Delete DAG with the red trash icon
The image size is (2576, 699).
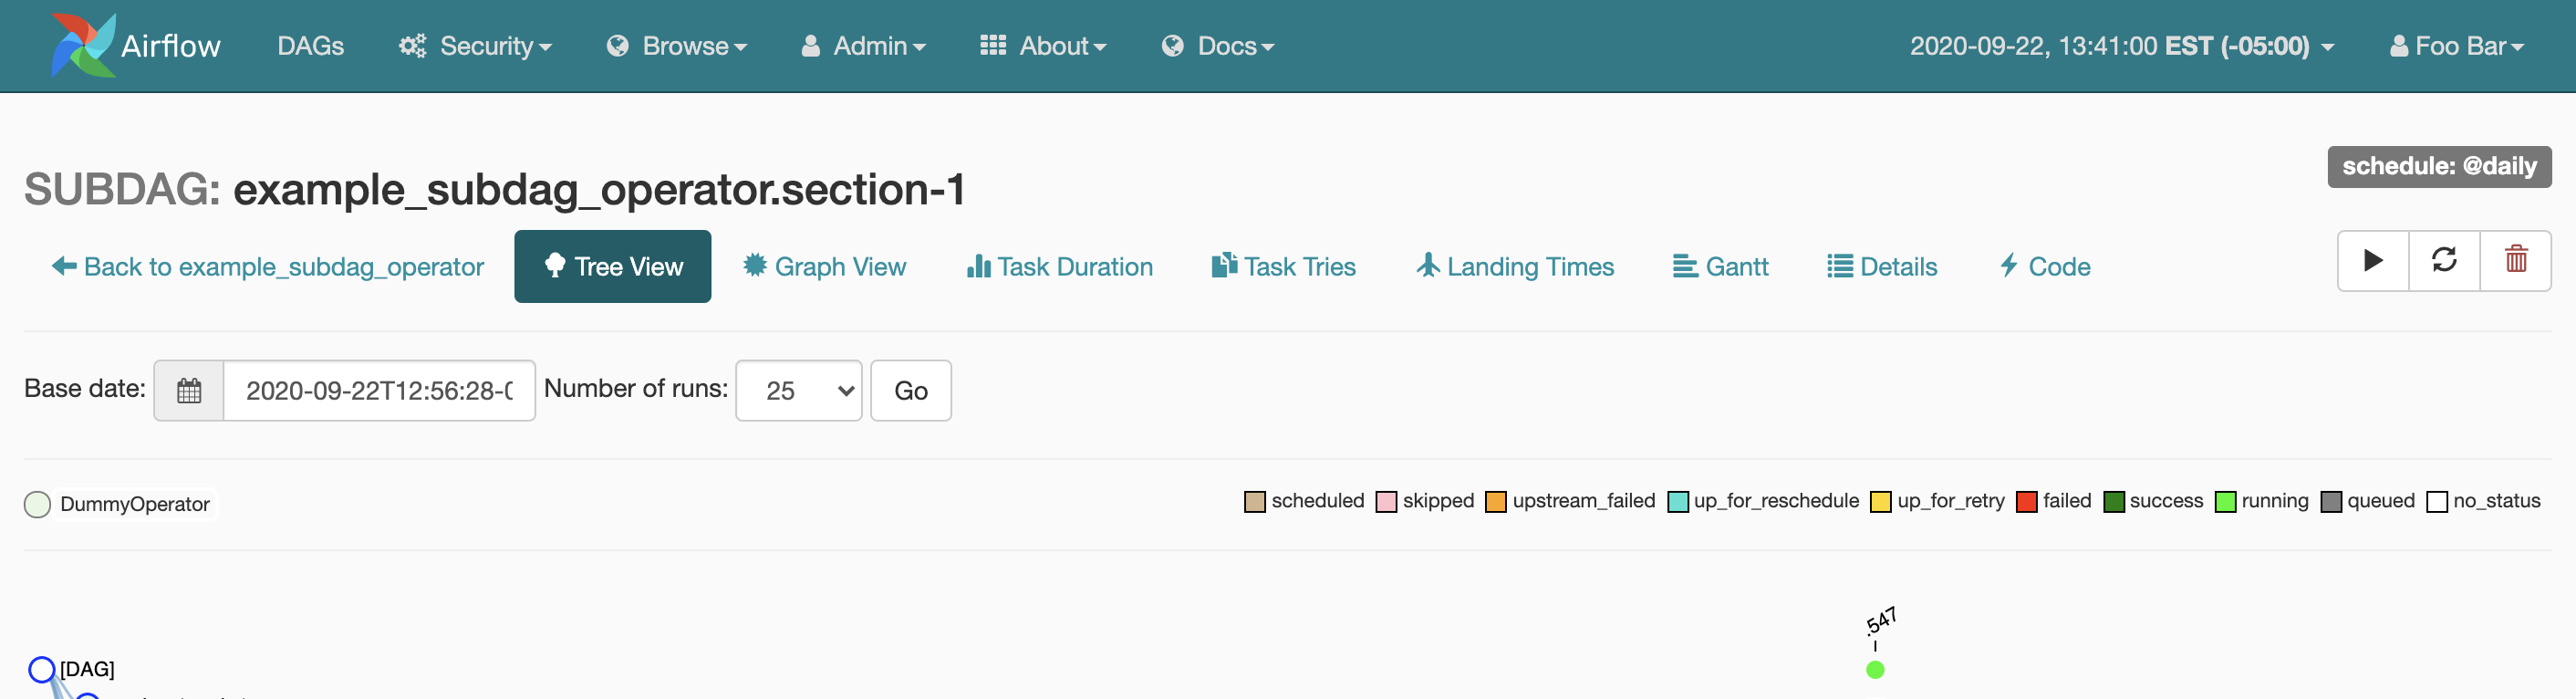pyautogui.click(x=2516, y=261)
